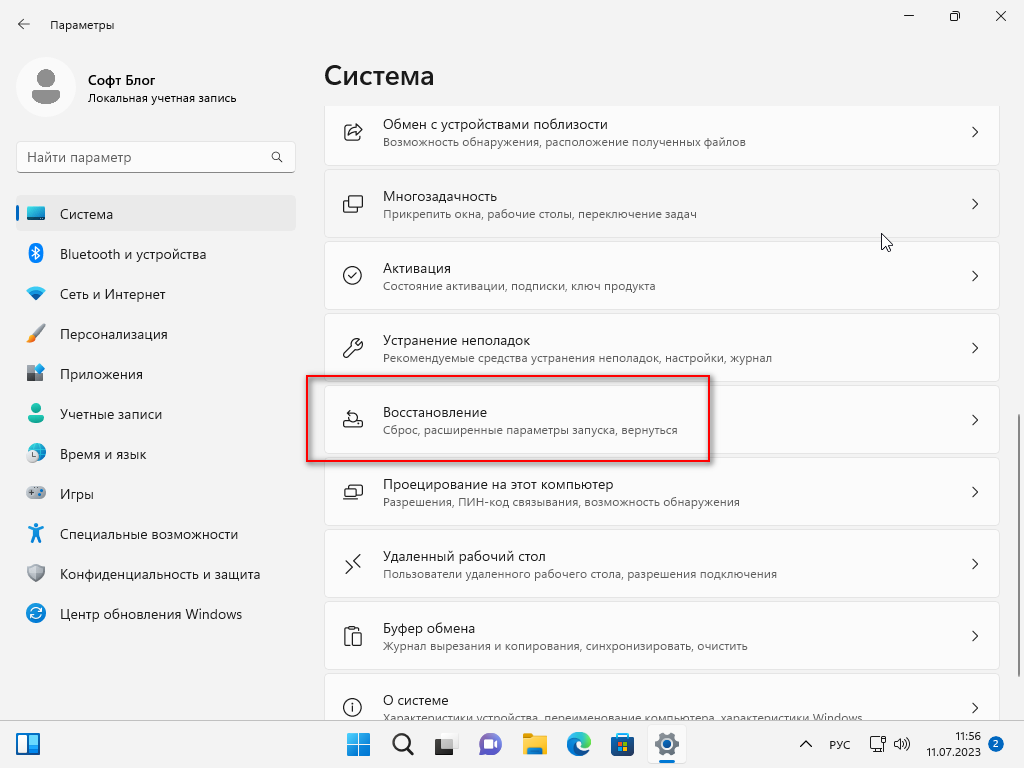Click the shield icon for Конфиденциальность
The height and width of the screenshot is (768, 1024).
coord(36,573)
